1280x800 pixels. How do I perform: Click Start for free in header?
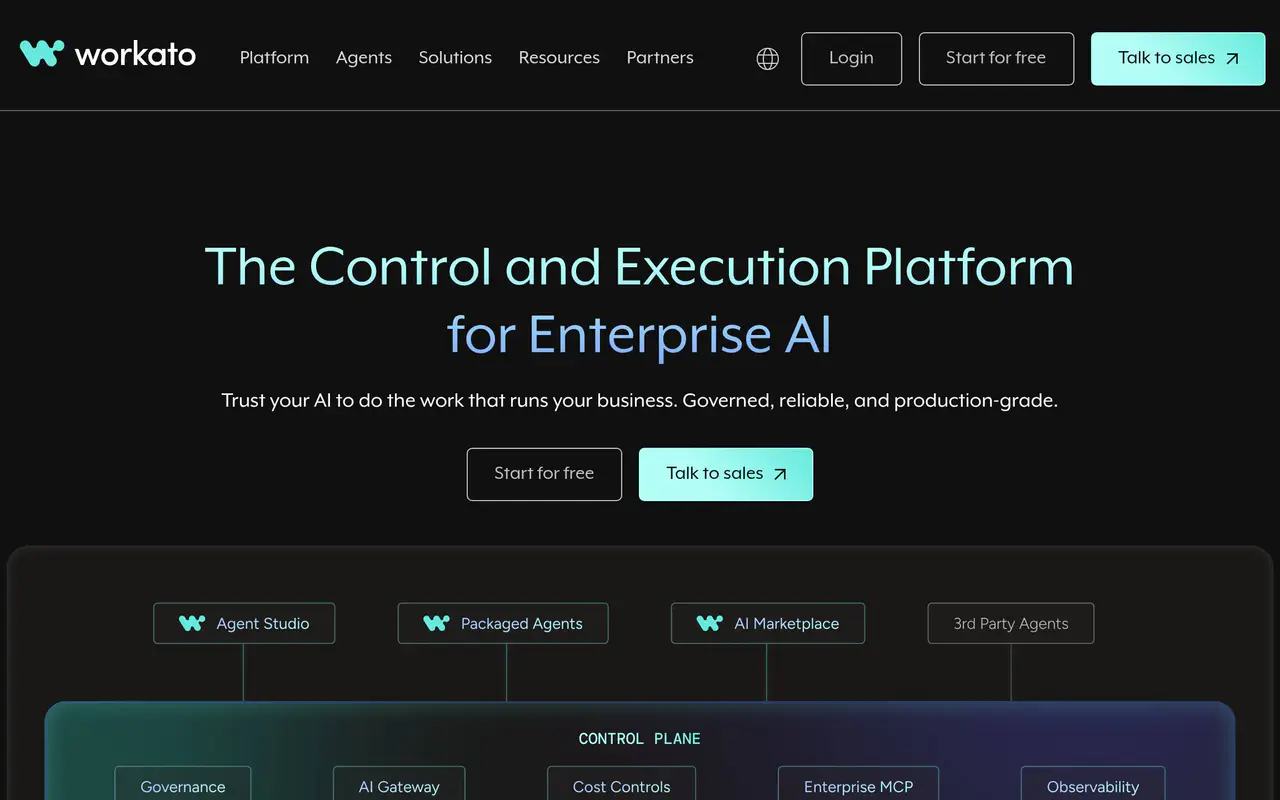pyautogui.click(x=996, y=58)
